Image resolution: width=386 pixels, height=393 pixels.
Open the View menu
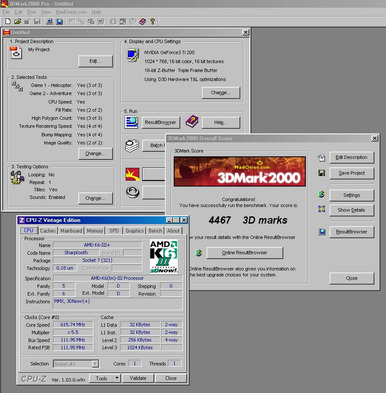46,12
